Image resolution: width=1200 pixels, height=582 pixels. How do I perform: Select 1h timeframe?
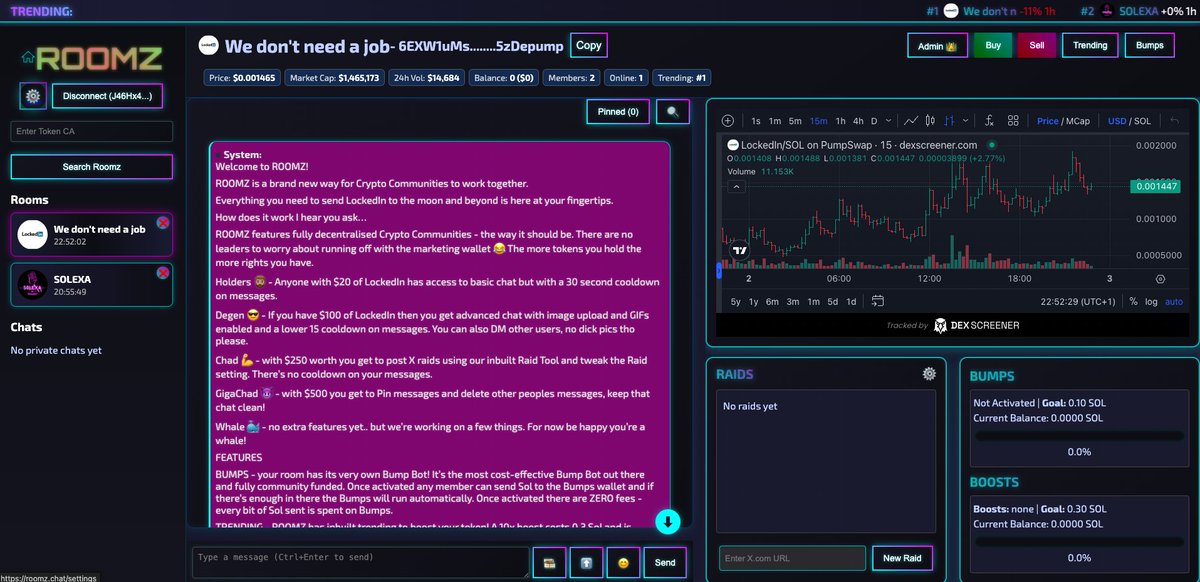coord(841,121)
